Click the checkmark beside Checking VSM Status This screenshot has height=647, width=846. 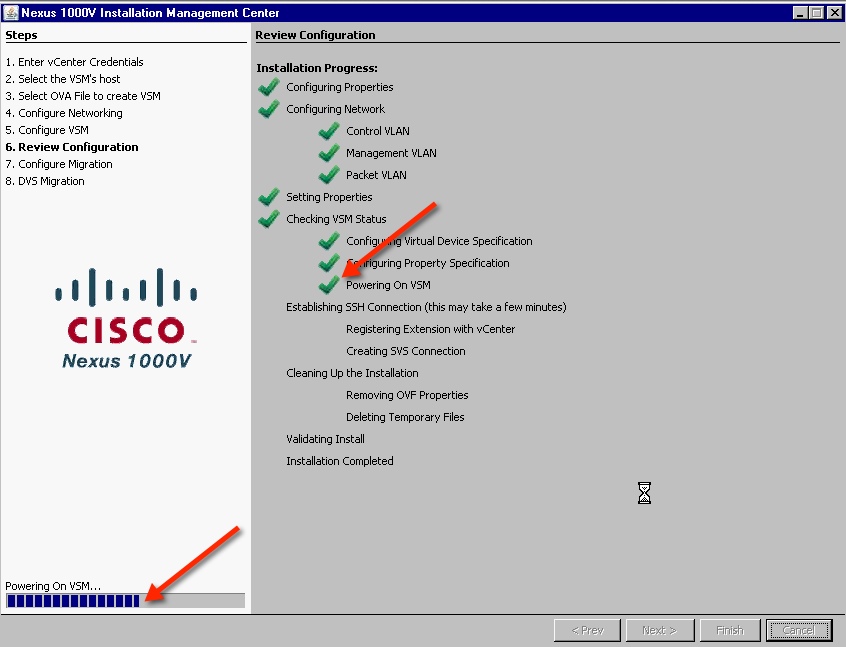click(269, 219)
